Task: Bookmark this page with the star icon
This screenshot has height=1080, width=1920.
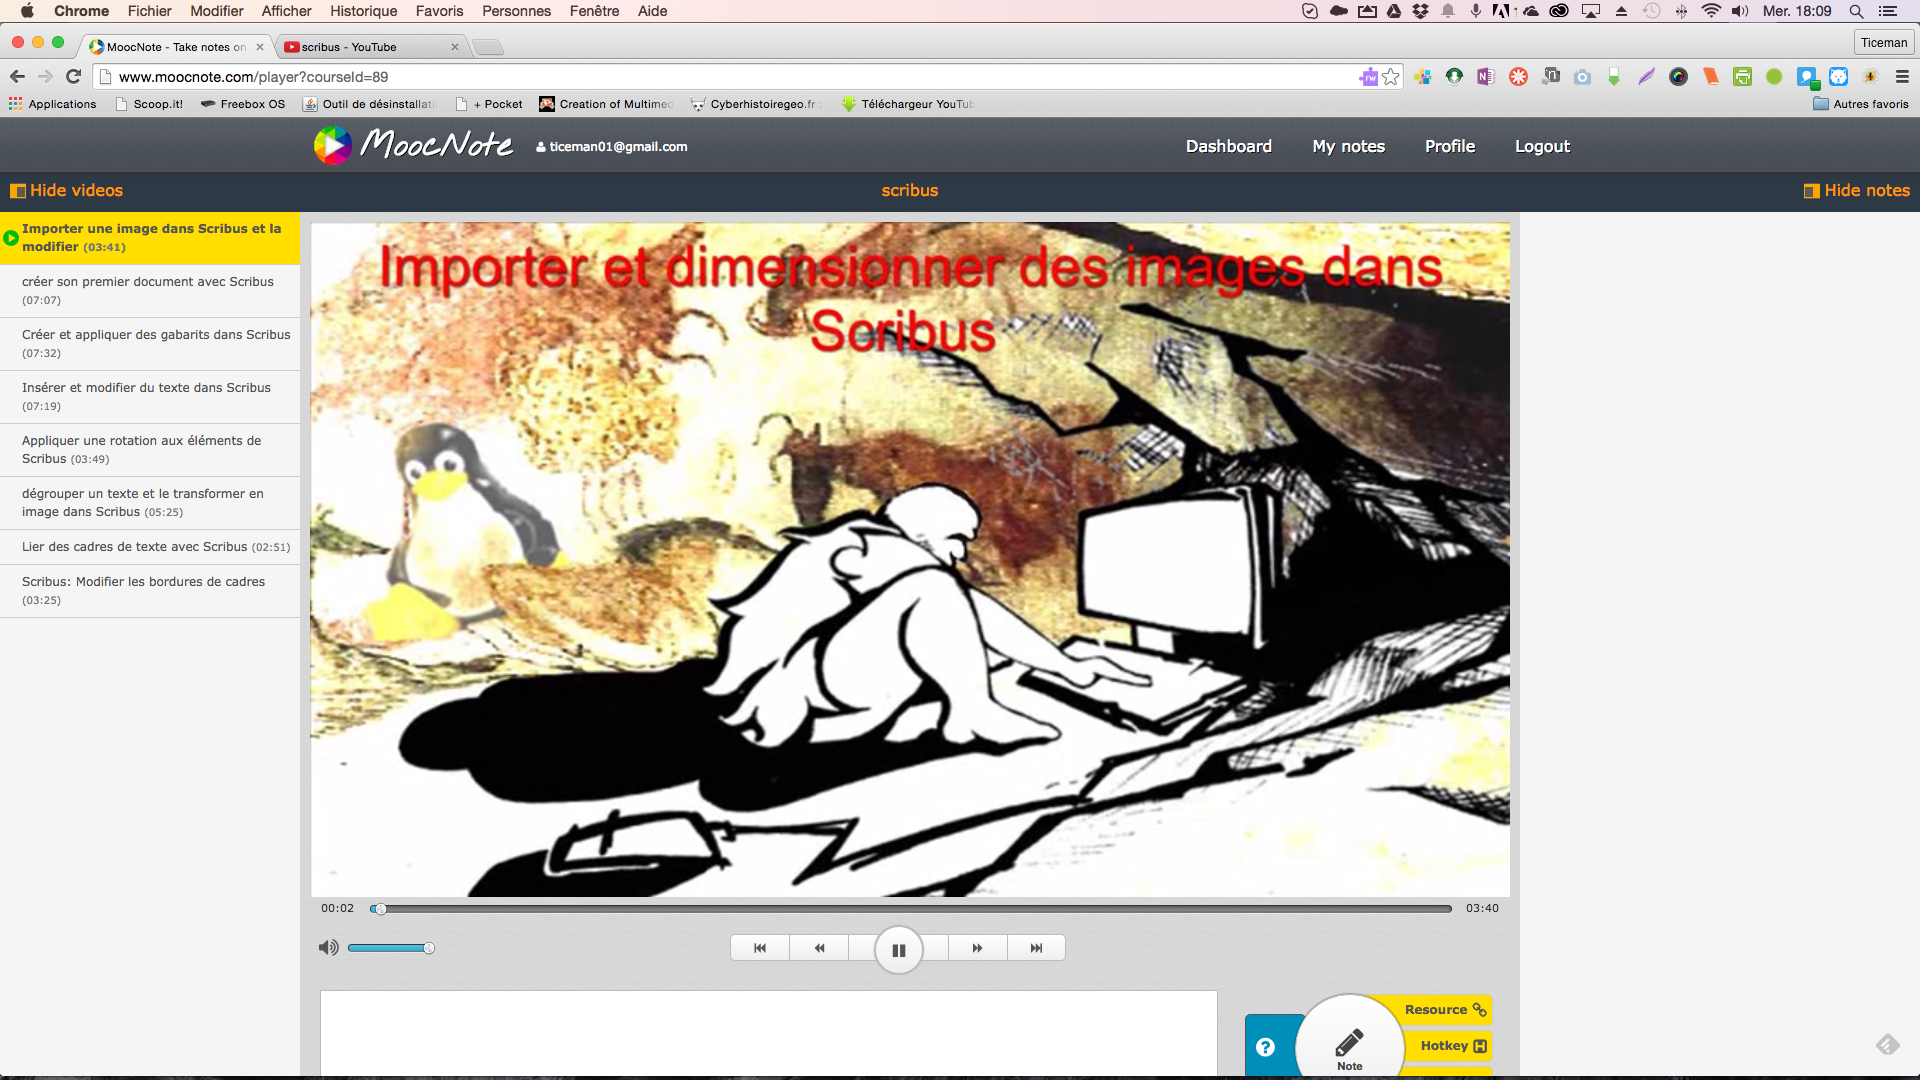Action: [1391, 77]
